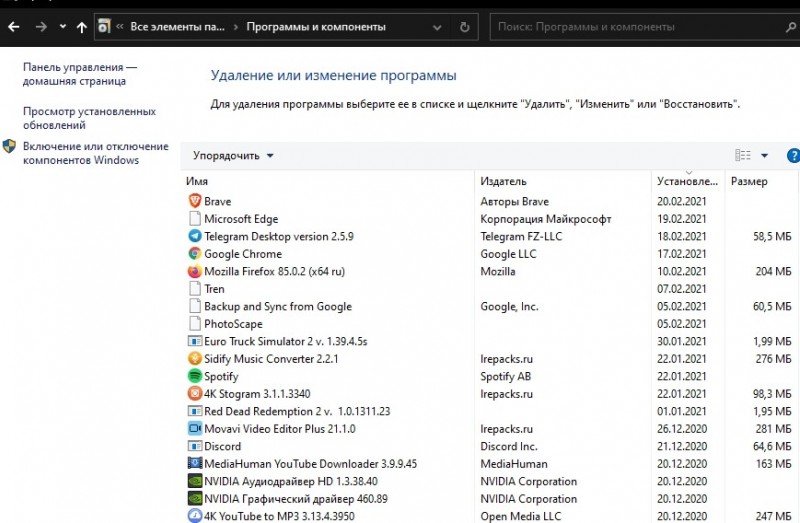
Task: Open the recent locations dropdown arrow
Action: click(63, 27)
